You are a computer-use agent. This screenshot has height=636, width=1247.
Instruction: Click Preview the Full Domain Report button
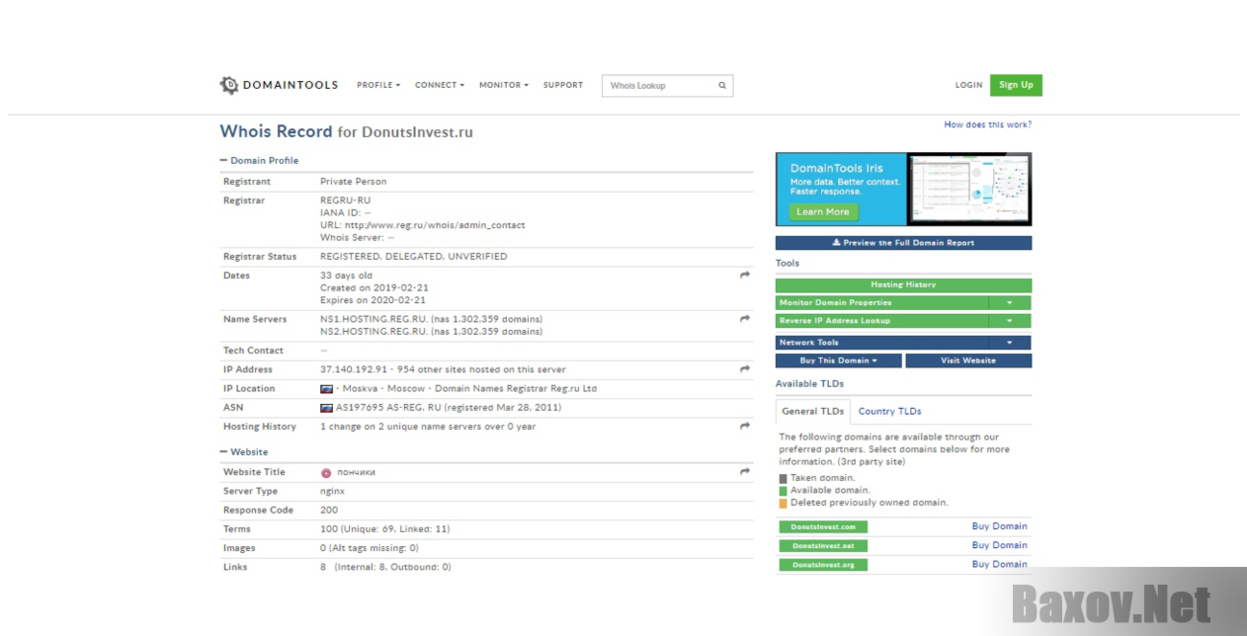[x=904, y=243]
